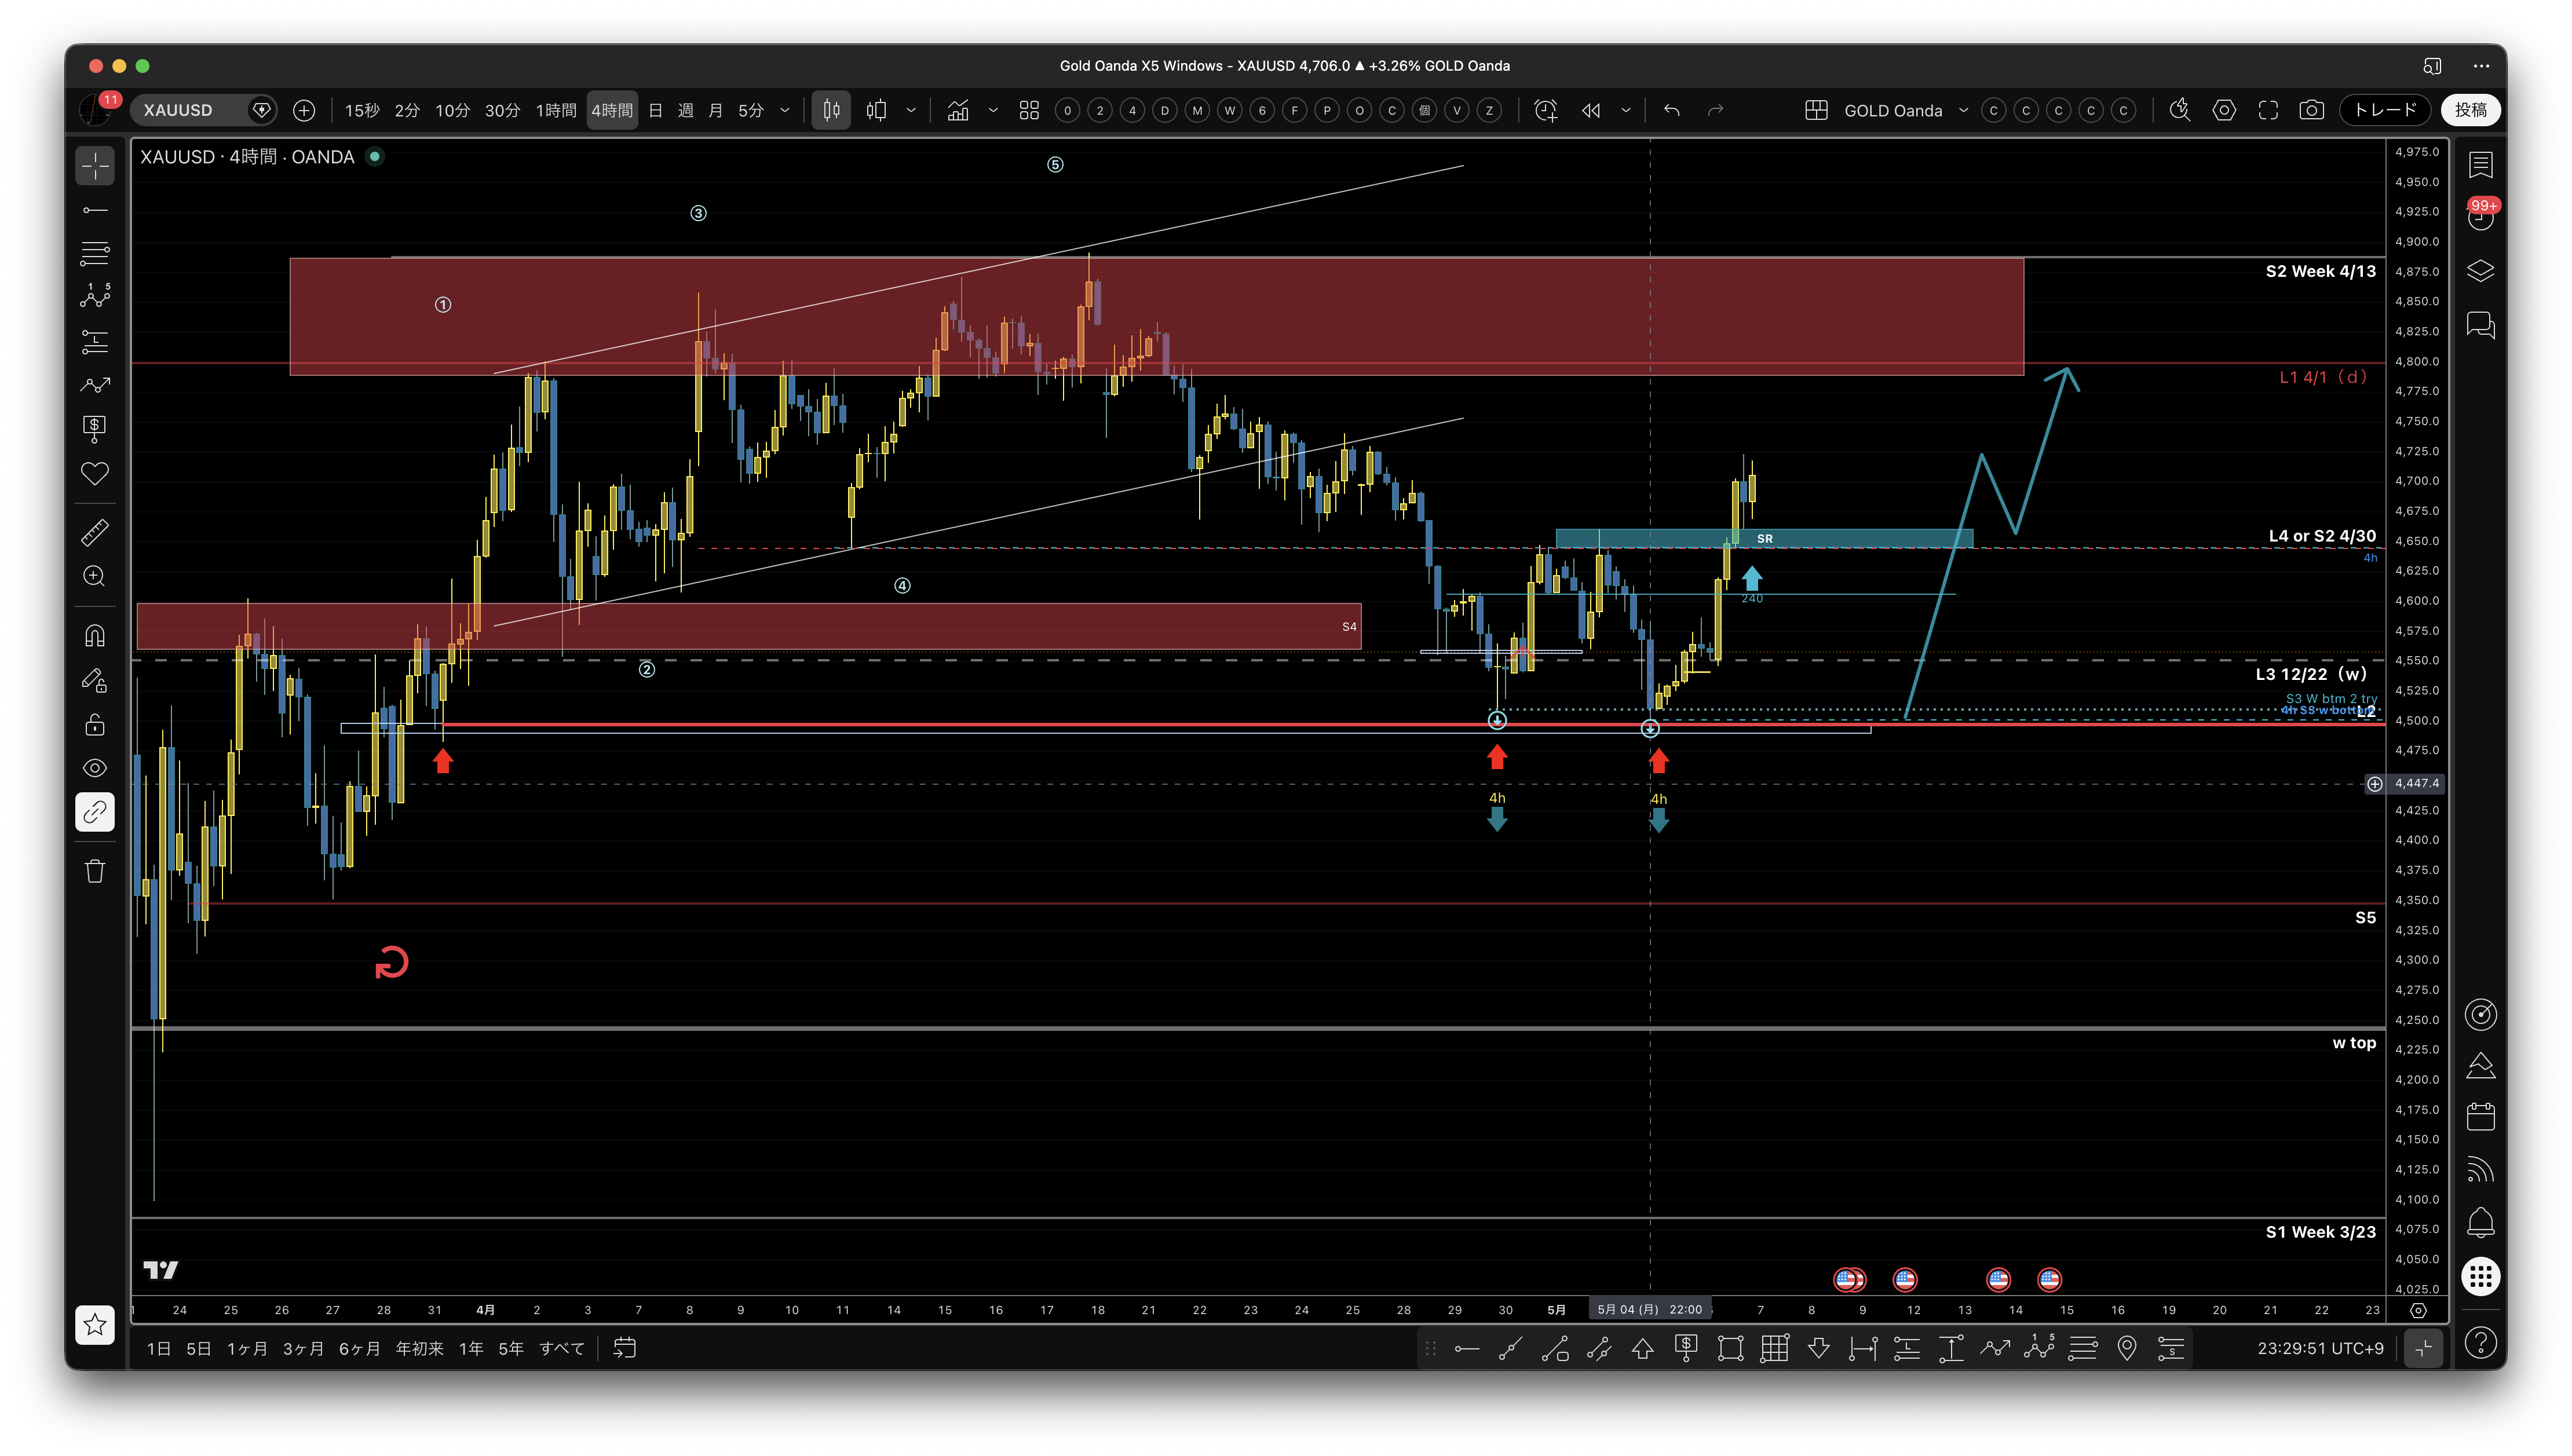
Task: Toggle the drawing link sync button
Action: 95,812
